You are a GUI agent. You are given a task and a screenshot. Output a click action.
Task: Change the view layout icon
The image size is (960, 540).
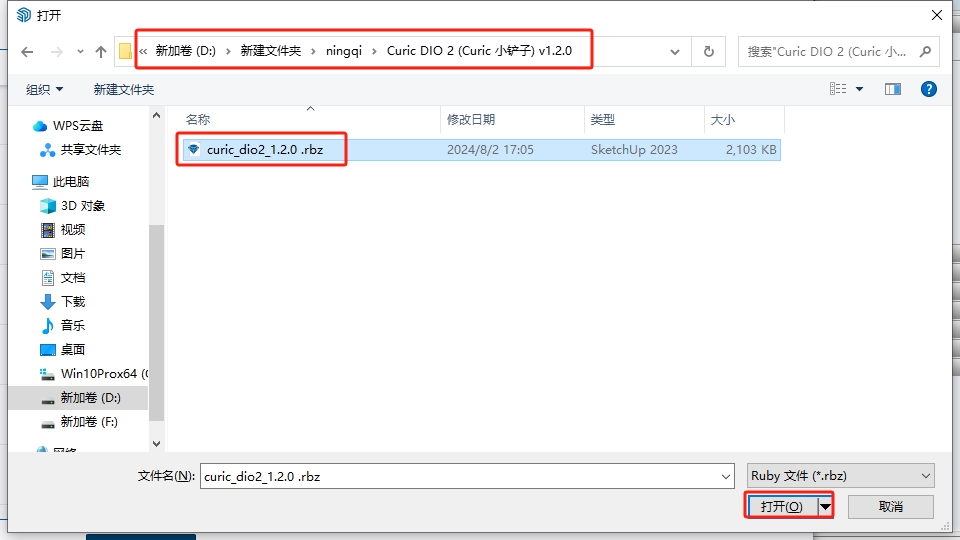(x=838, y=89)
